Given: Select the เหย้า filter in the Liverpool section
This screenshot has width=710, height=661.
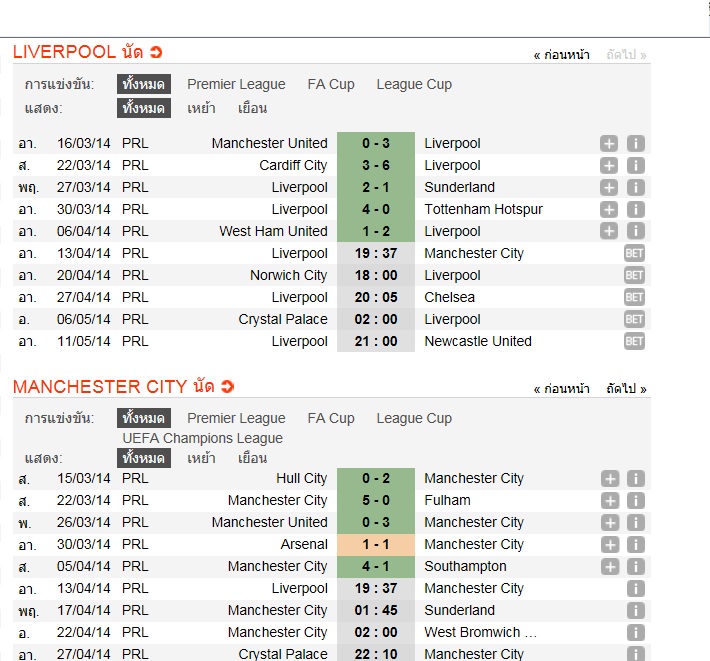Looking at the screenshot, I should 202,108.
